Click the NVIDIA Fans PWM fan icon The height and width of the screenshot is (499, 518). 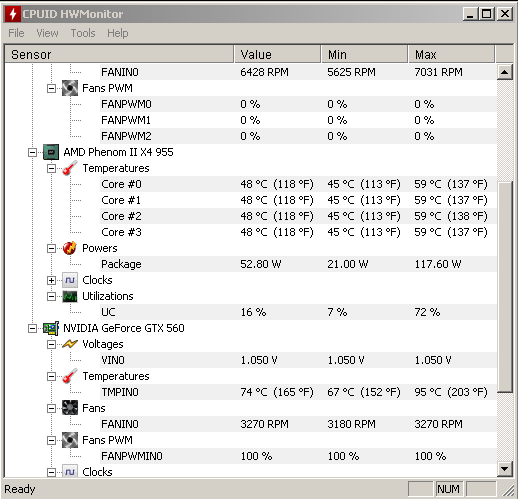click(x=70, y=440)
